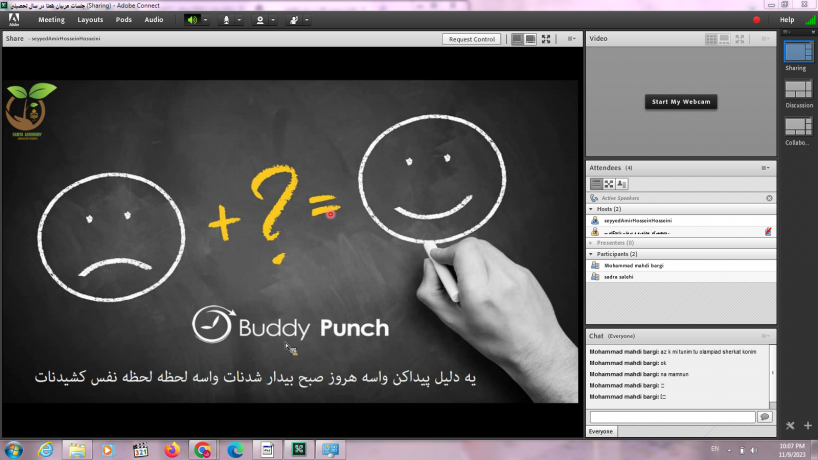Select Share pod zoom-in view icon
Screen dimensions: 818x460
click(530, 39)
